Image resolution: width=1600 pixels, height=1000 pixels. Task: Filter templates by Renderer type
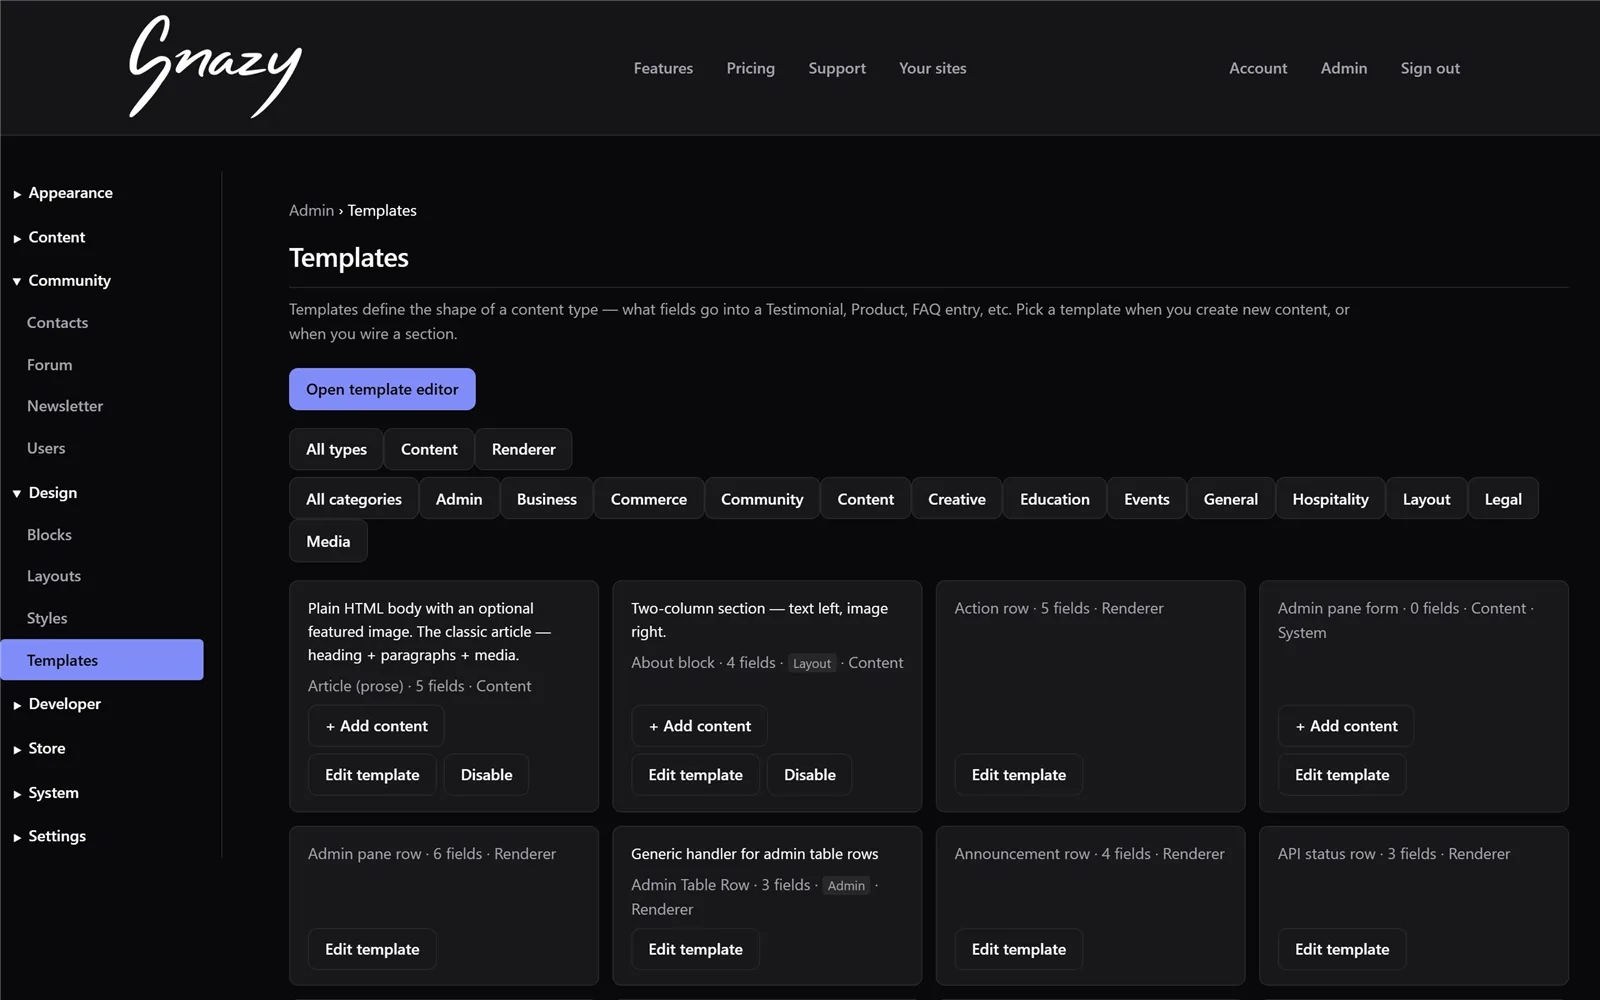tap(523, 449)
